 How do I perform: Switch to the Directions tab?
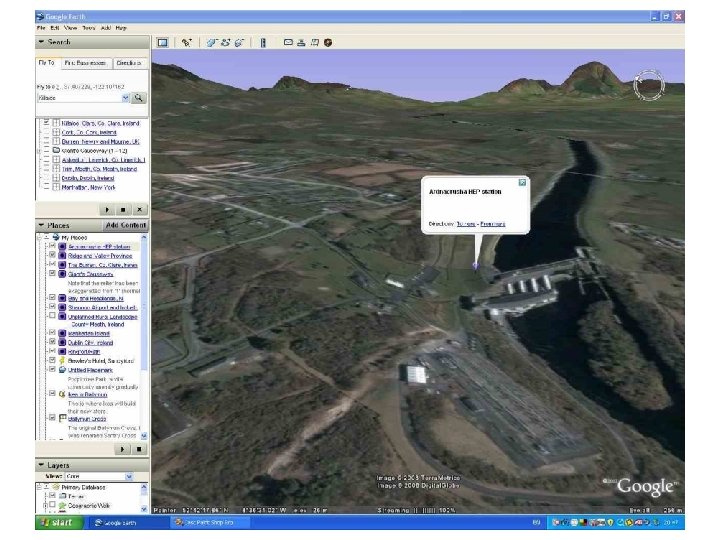129,63
